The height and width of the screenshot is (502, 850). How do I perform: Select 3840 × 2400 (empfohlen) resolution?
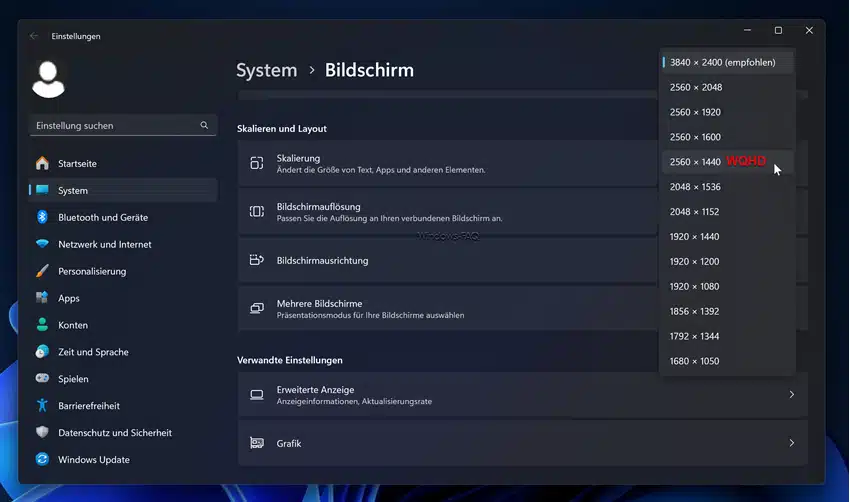point(727,62)
